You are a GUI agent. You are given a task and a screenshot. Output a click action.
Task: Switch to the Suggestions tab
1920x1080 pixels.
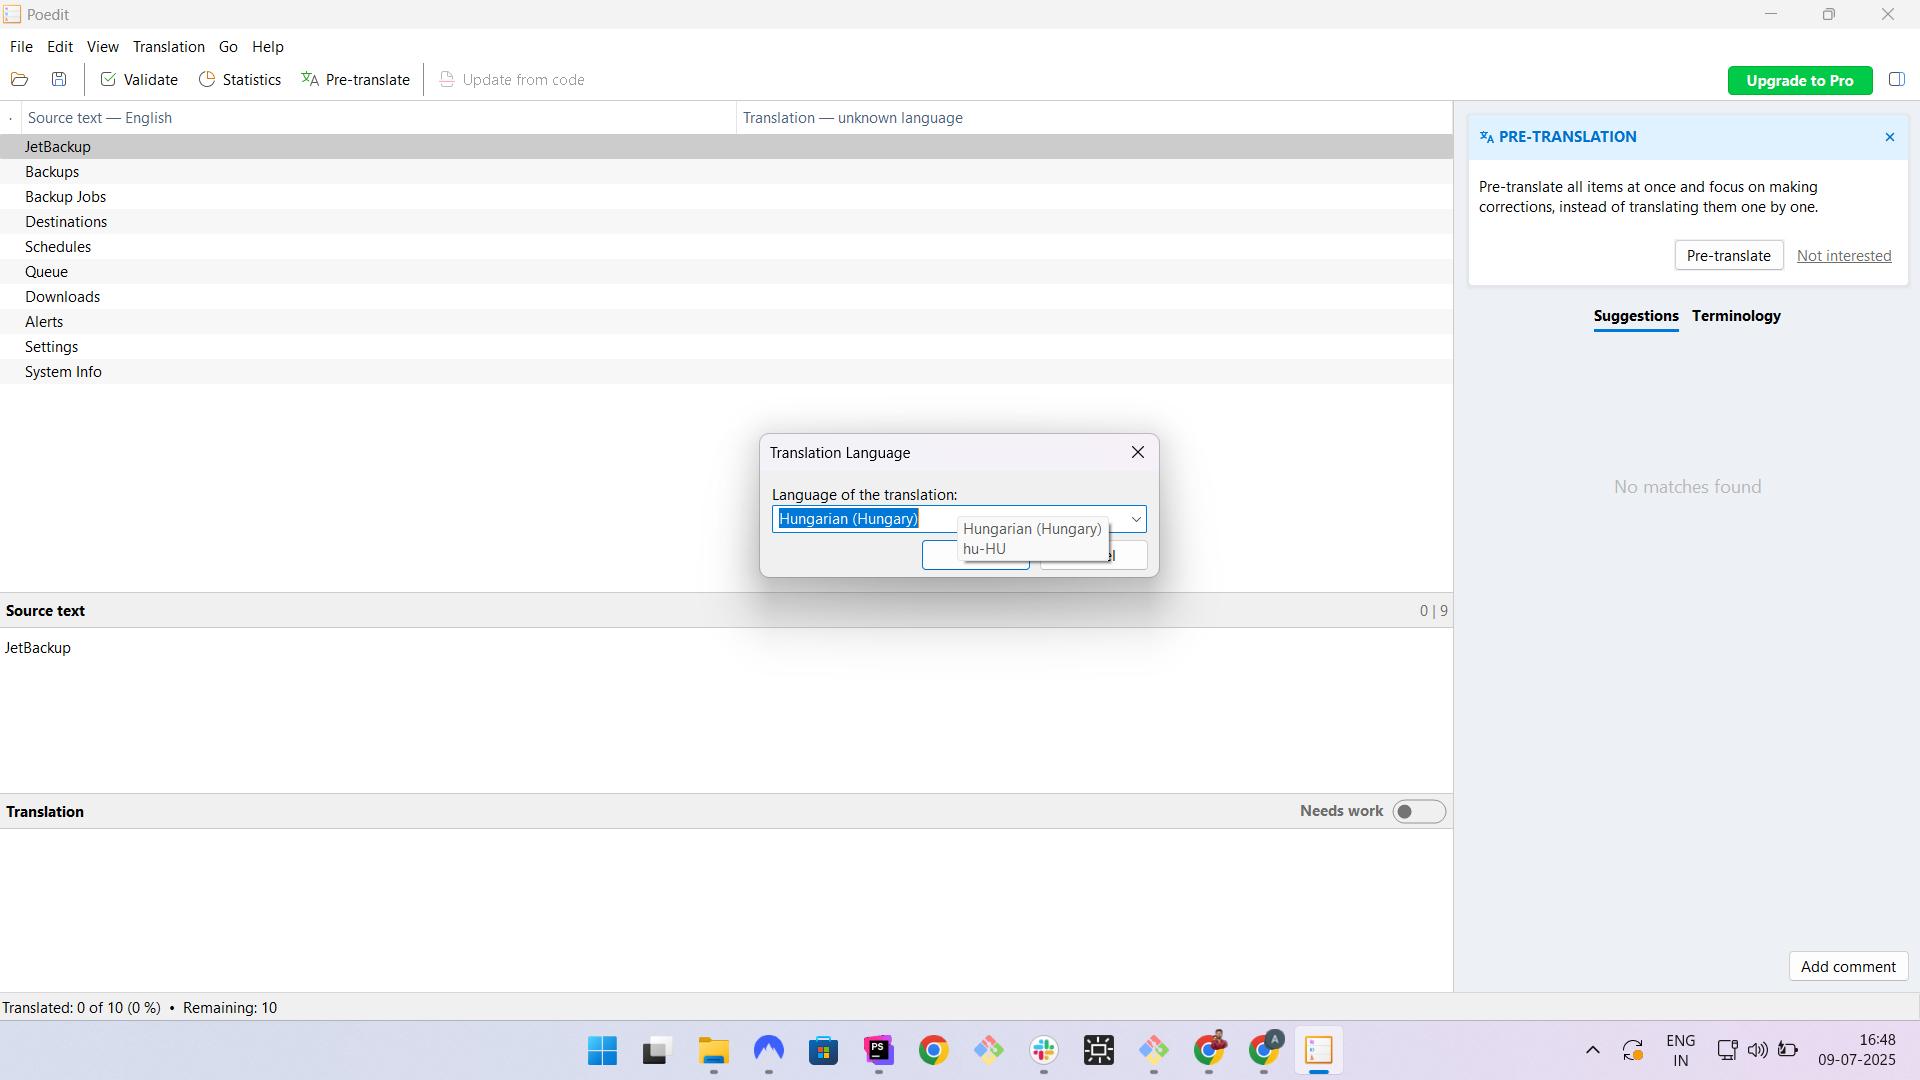(1636, 316)
